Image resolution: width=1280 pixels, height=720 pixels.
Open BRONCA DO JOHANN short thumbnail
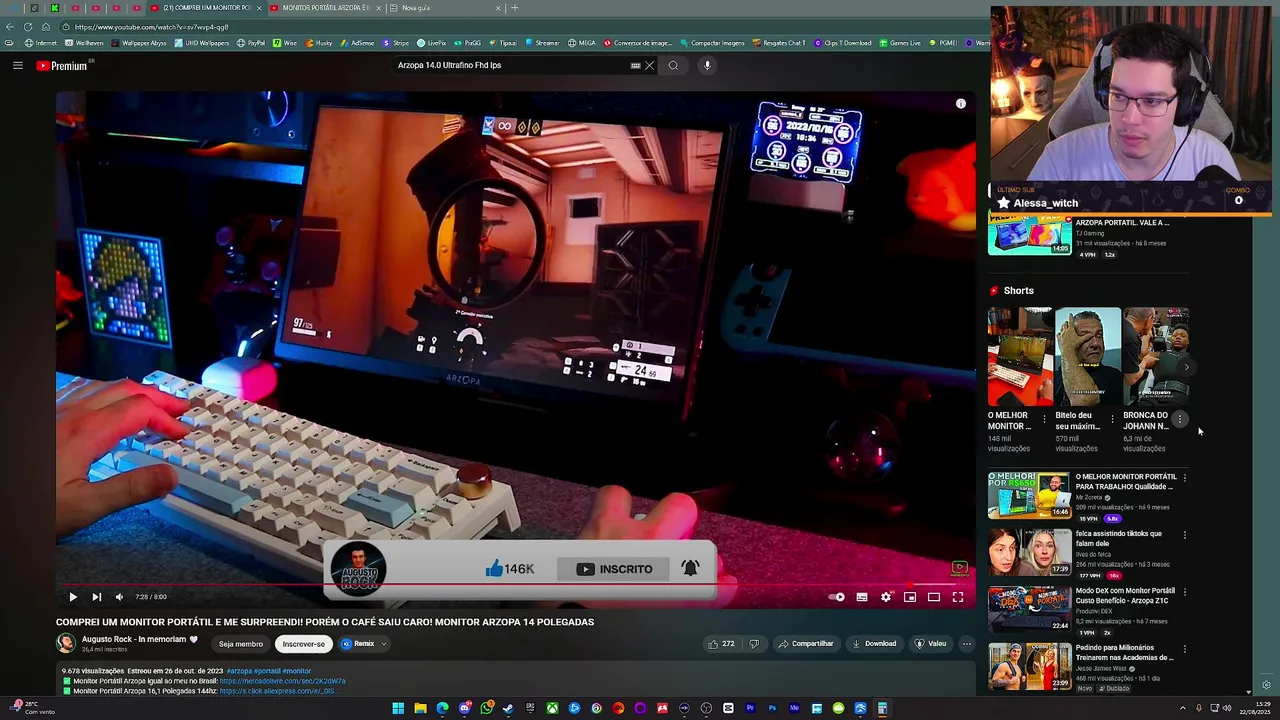1156,356
